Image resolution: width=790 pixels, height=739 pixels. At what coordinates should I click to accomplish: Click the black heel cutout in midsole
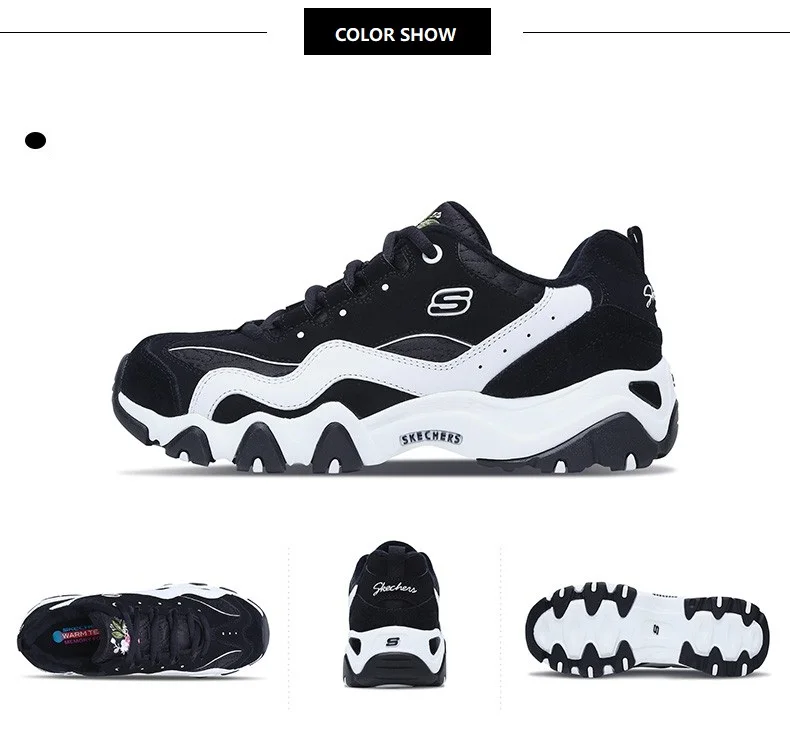pyautogui.click(x=645, y=393)
